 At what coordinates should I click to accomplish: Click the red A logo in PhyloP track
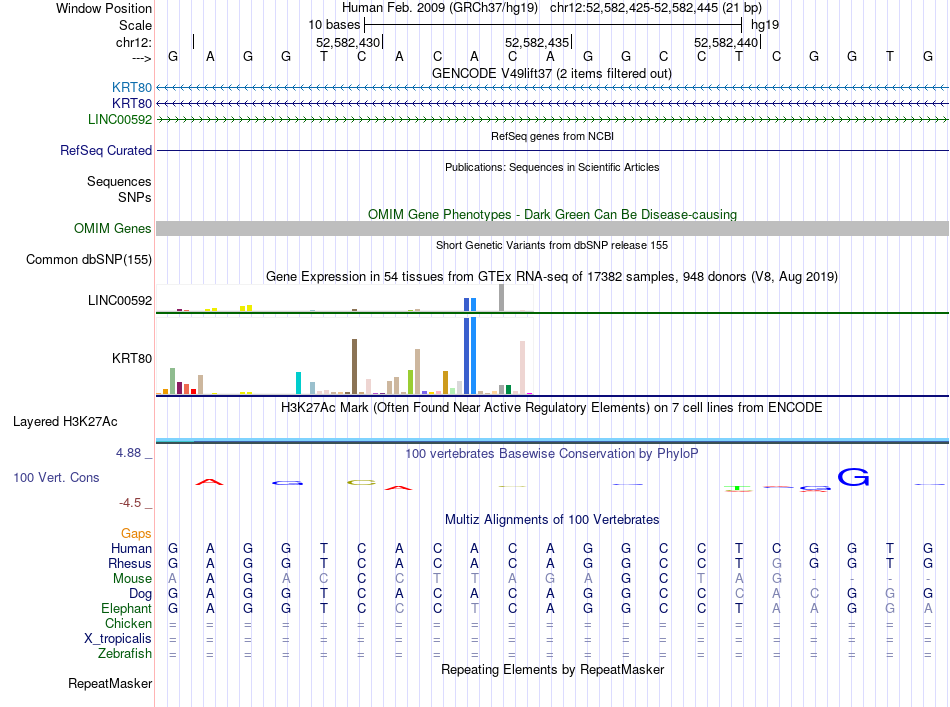coord(210,482)
